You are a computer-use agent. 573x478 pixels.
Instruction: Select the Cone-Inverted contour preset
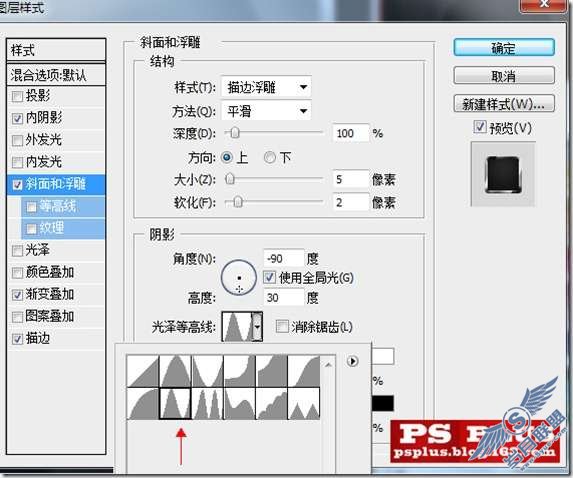tap(207, 371)
